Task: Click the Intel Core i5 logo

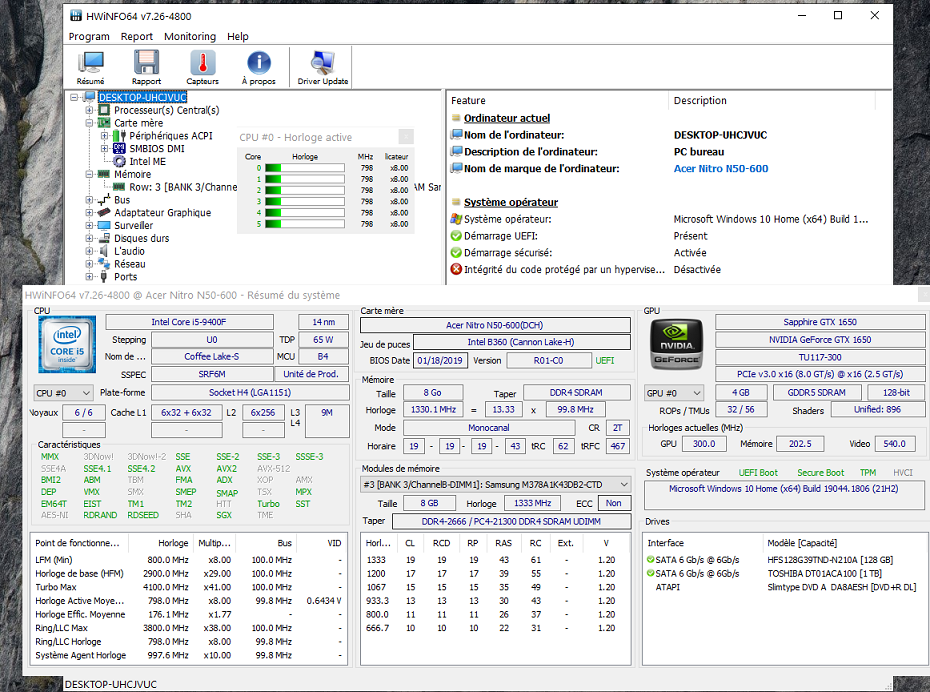Action: point(66,344)
